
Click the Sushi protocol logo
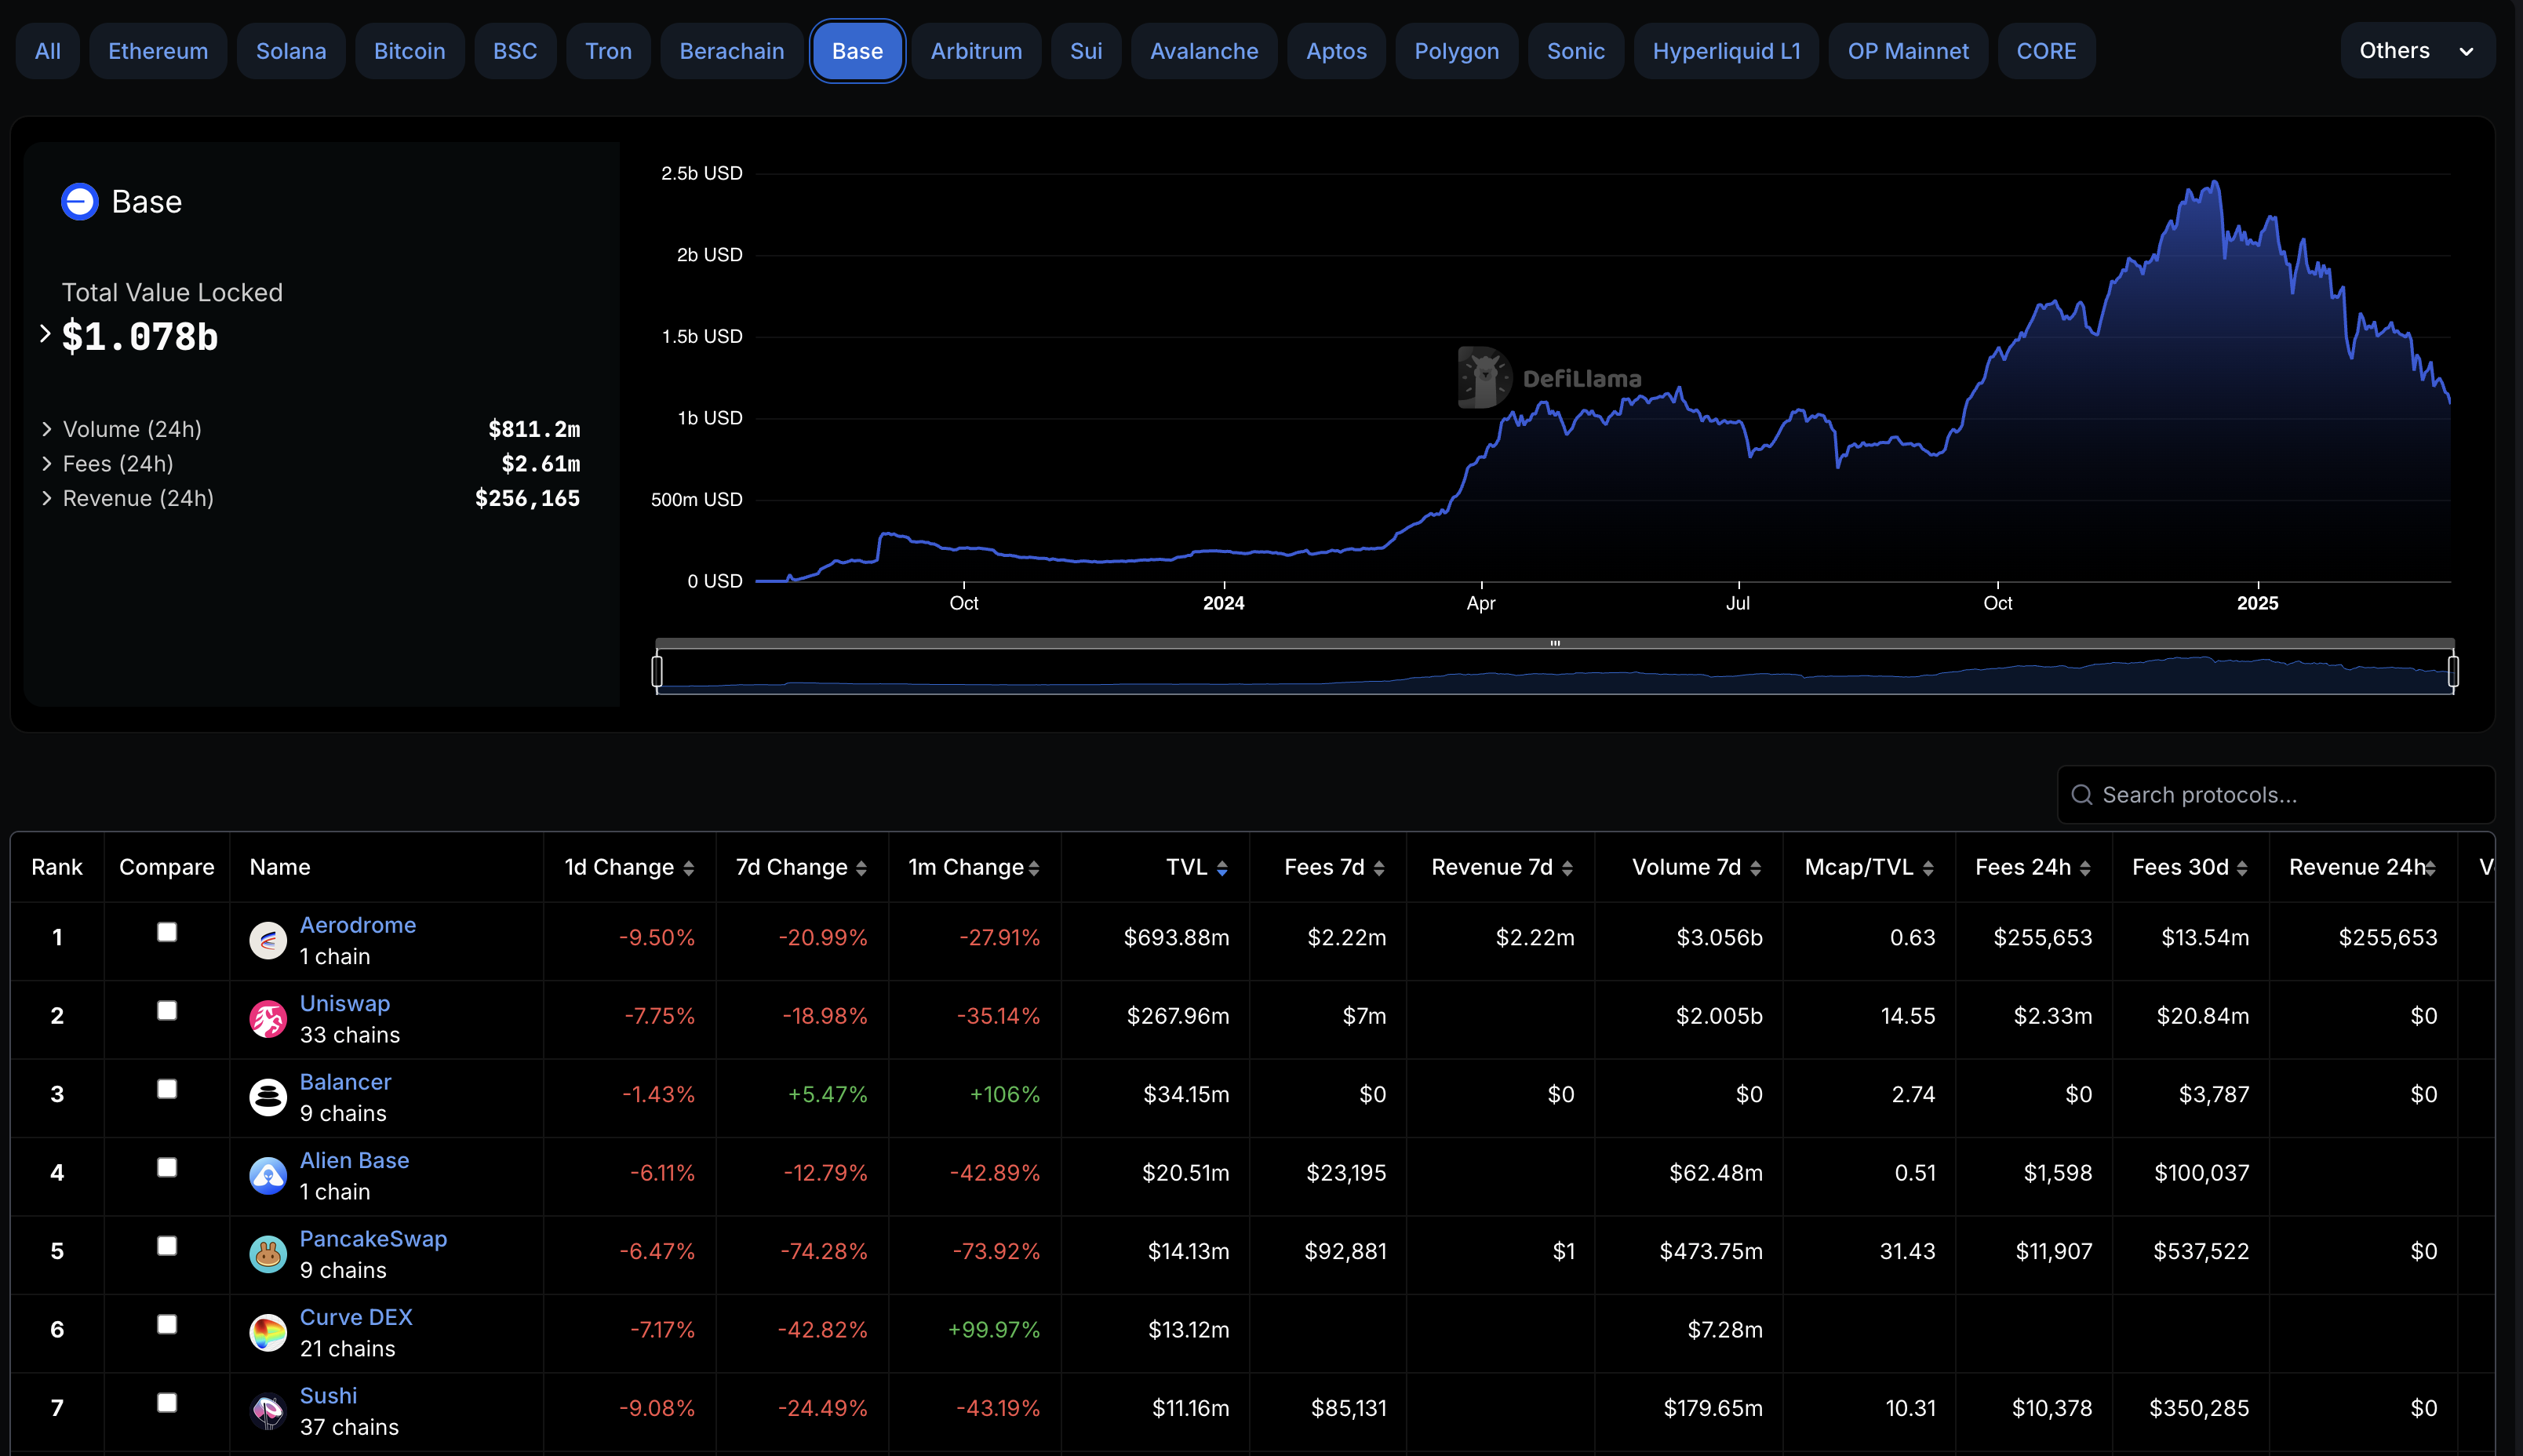[268, 1411]
